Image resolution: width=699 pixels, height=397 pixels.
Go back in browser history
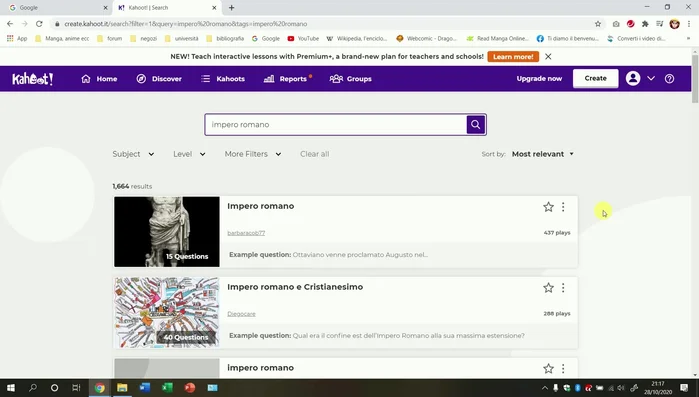10,24
